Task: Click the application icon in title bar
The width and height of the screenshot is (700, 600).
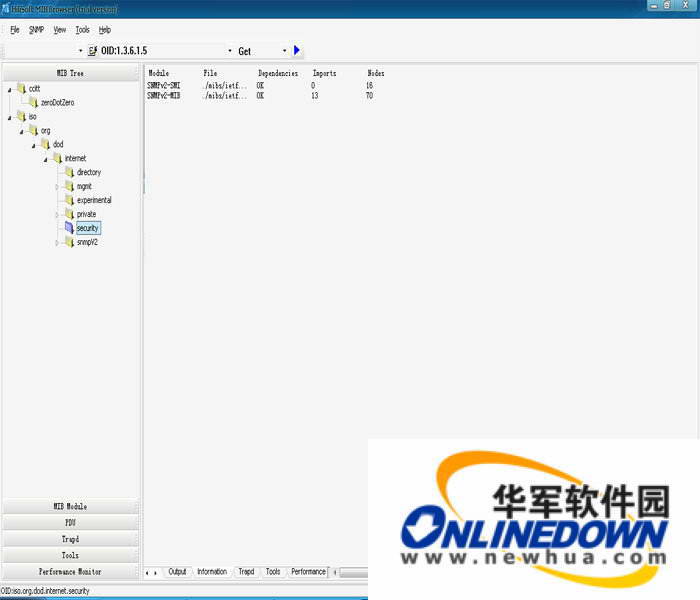Action: point(5,8)
